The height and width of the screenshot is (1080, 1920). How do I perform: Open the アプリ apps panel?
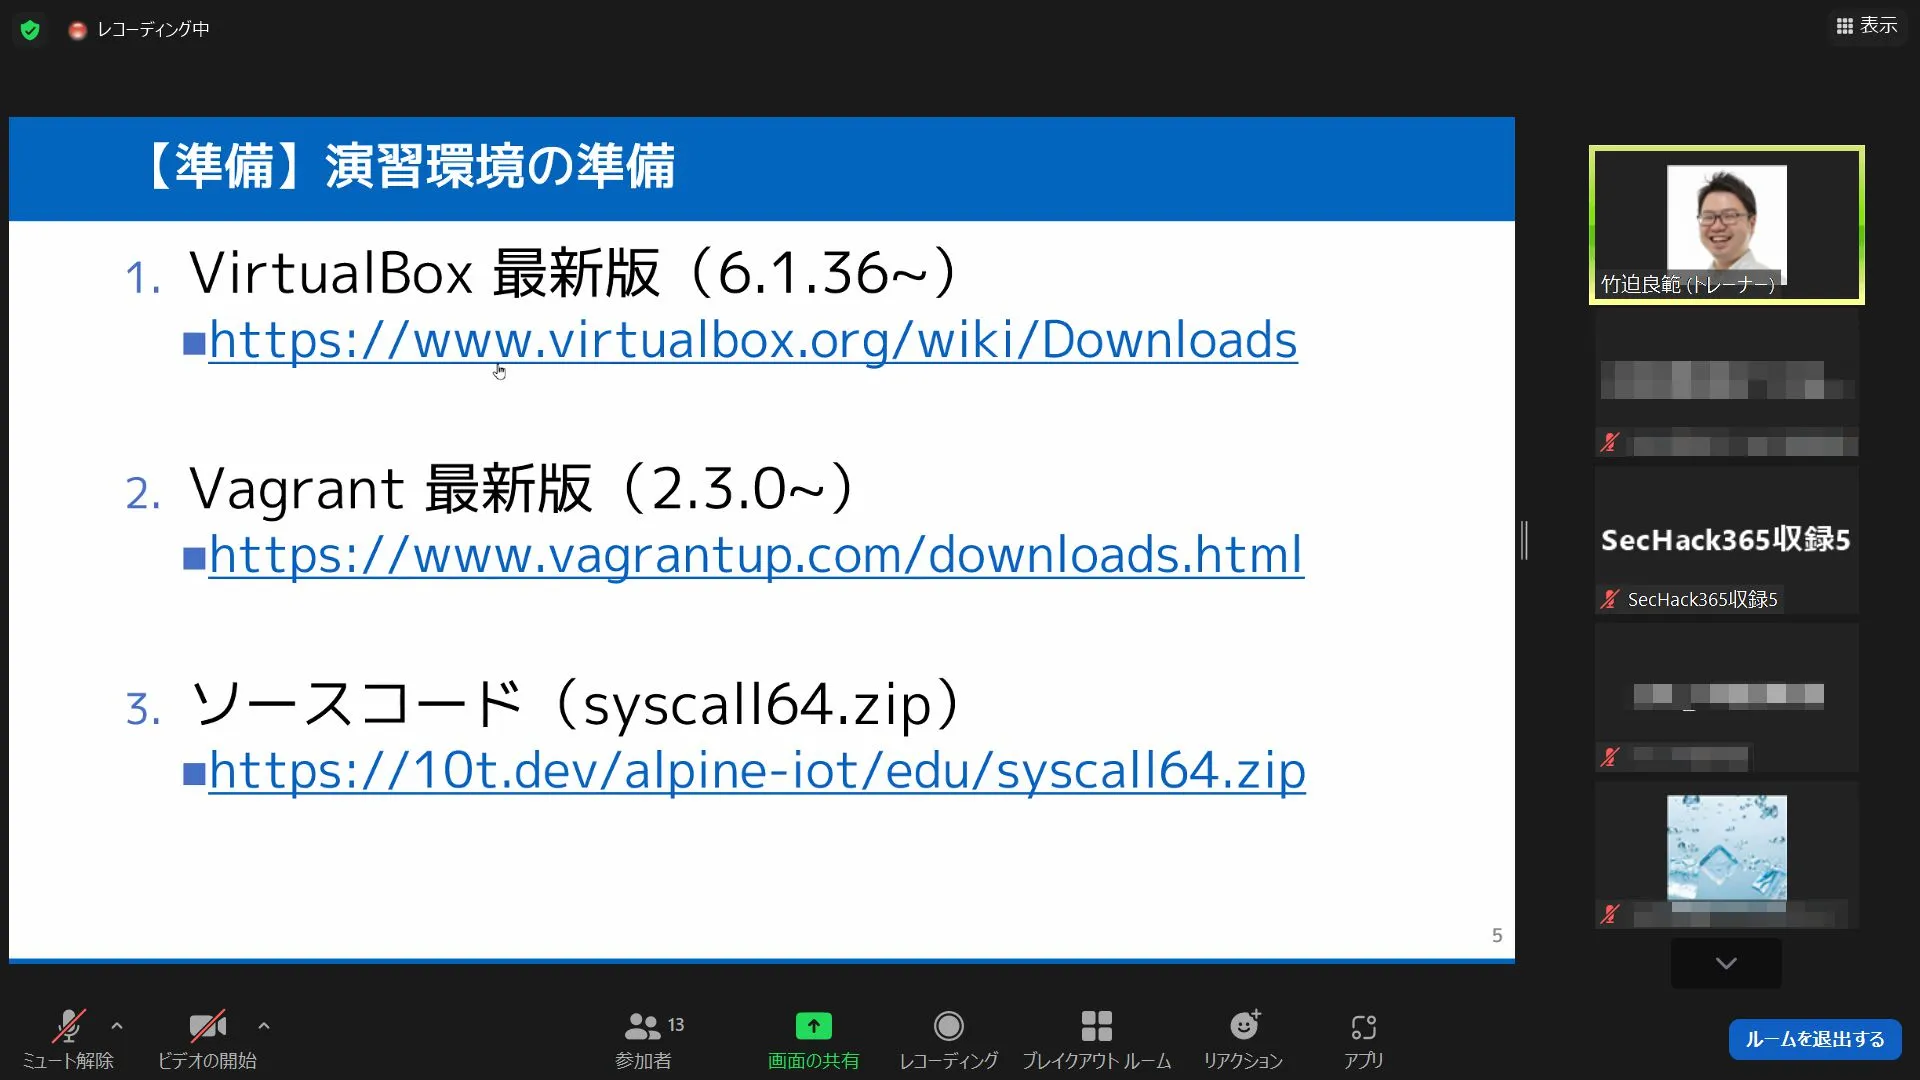click(x=1363, y=1039)
